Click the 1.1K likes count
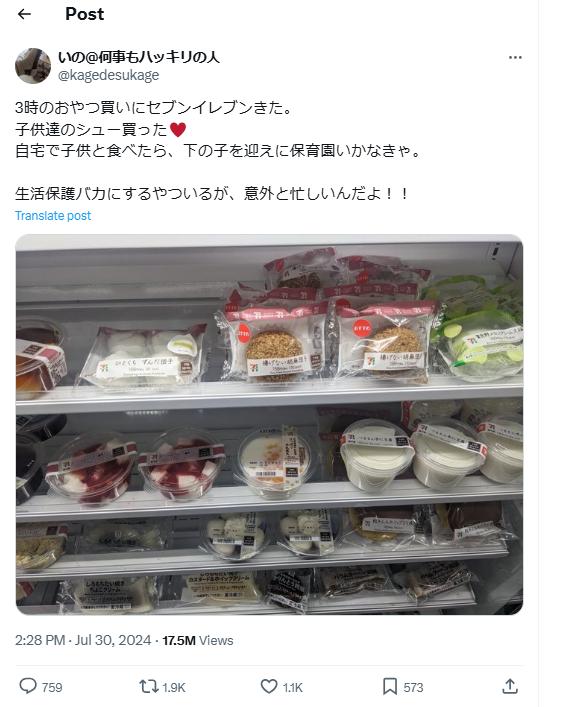 [x=293, y=688]
